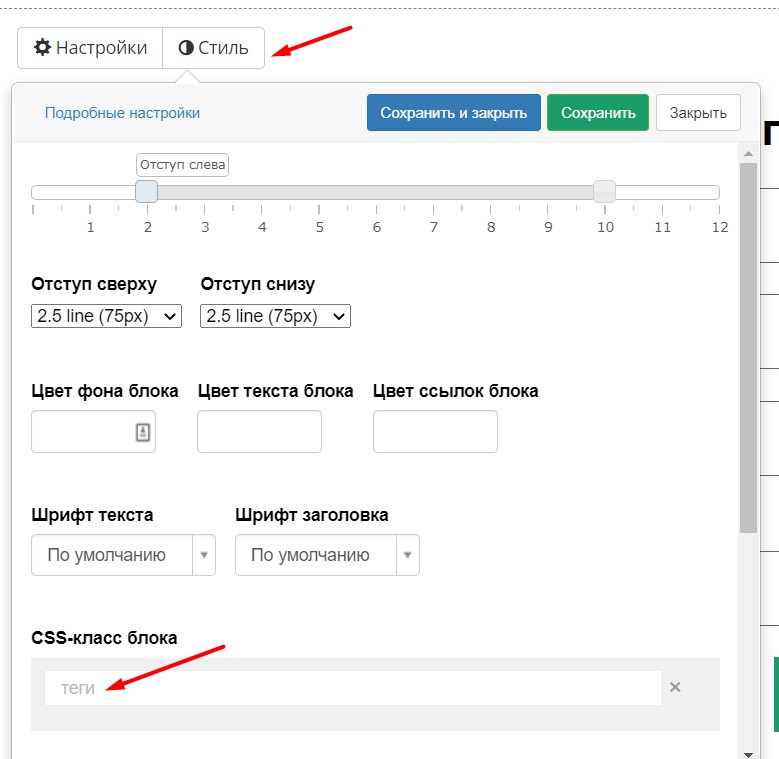Click the Цвет текста блока color field
Image resolution: width=779 pixels, height=759 pixels.
coord(259,431)
